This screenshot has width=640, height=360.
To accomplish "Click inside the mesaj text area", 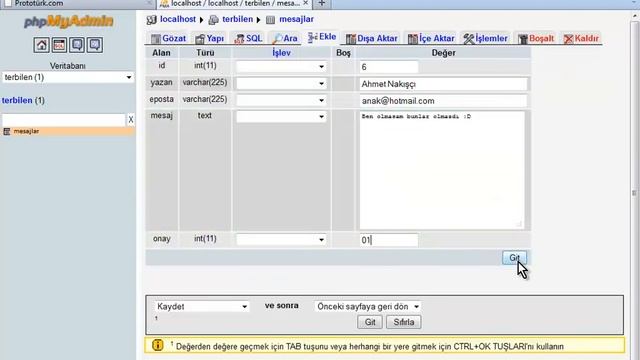I will pyautogui.click(x=442, y=170).
